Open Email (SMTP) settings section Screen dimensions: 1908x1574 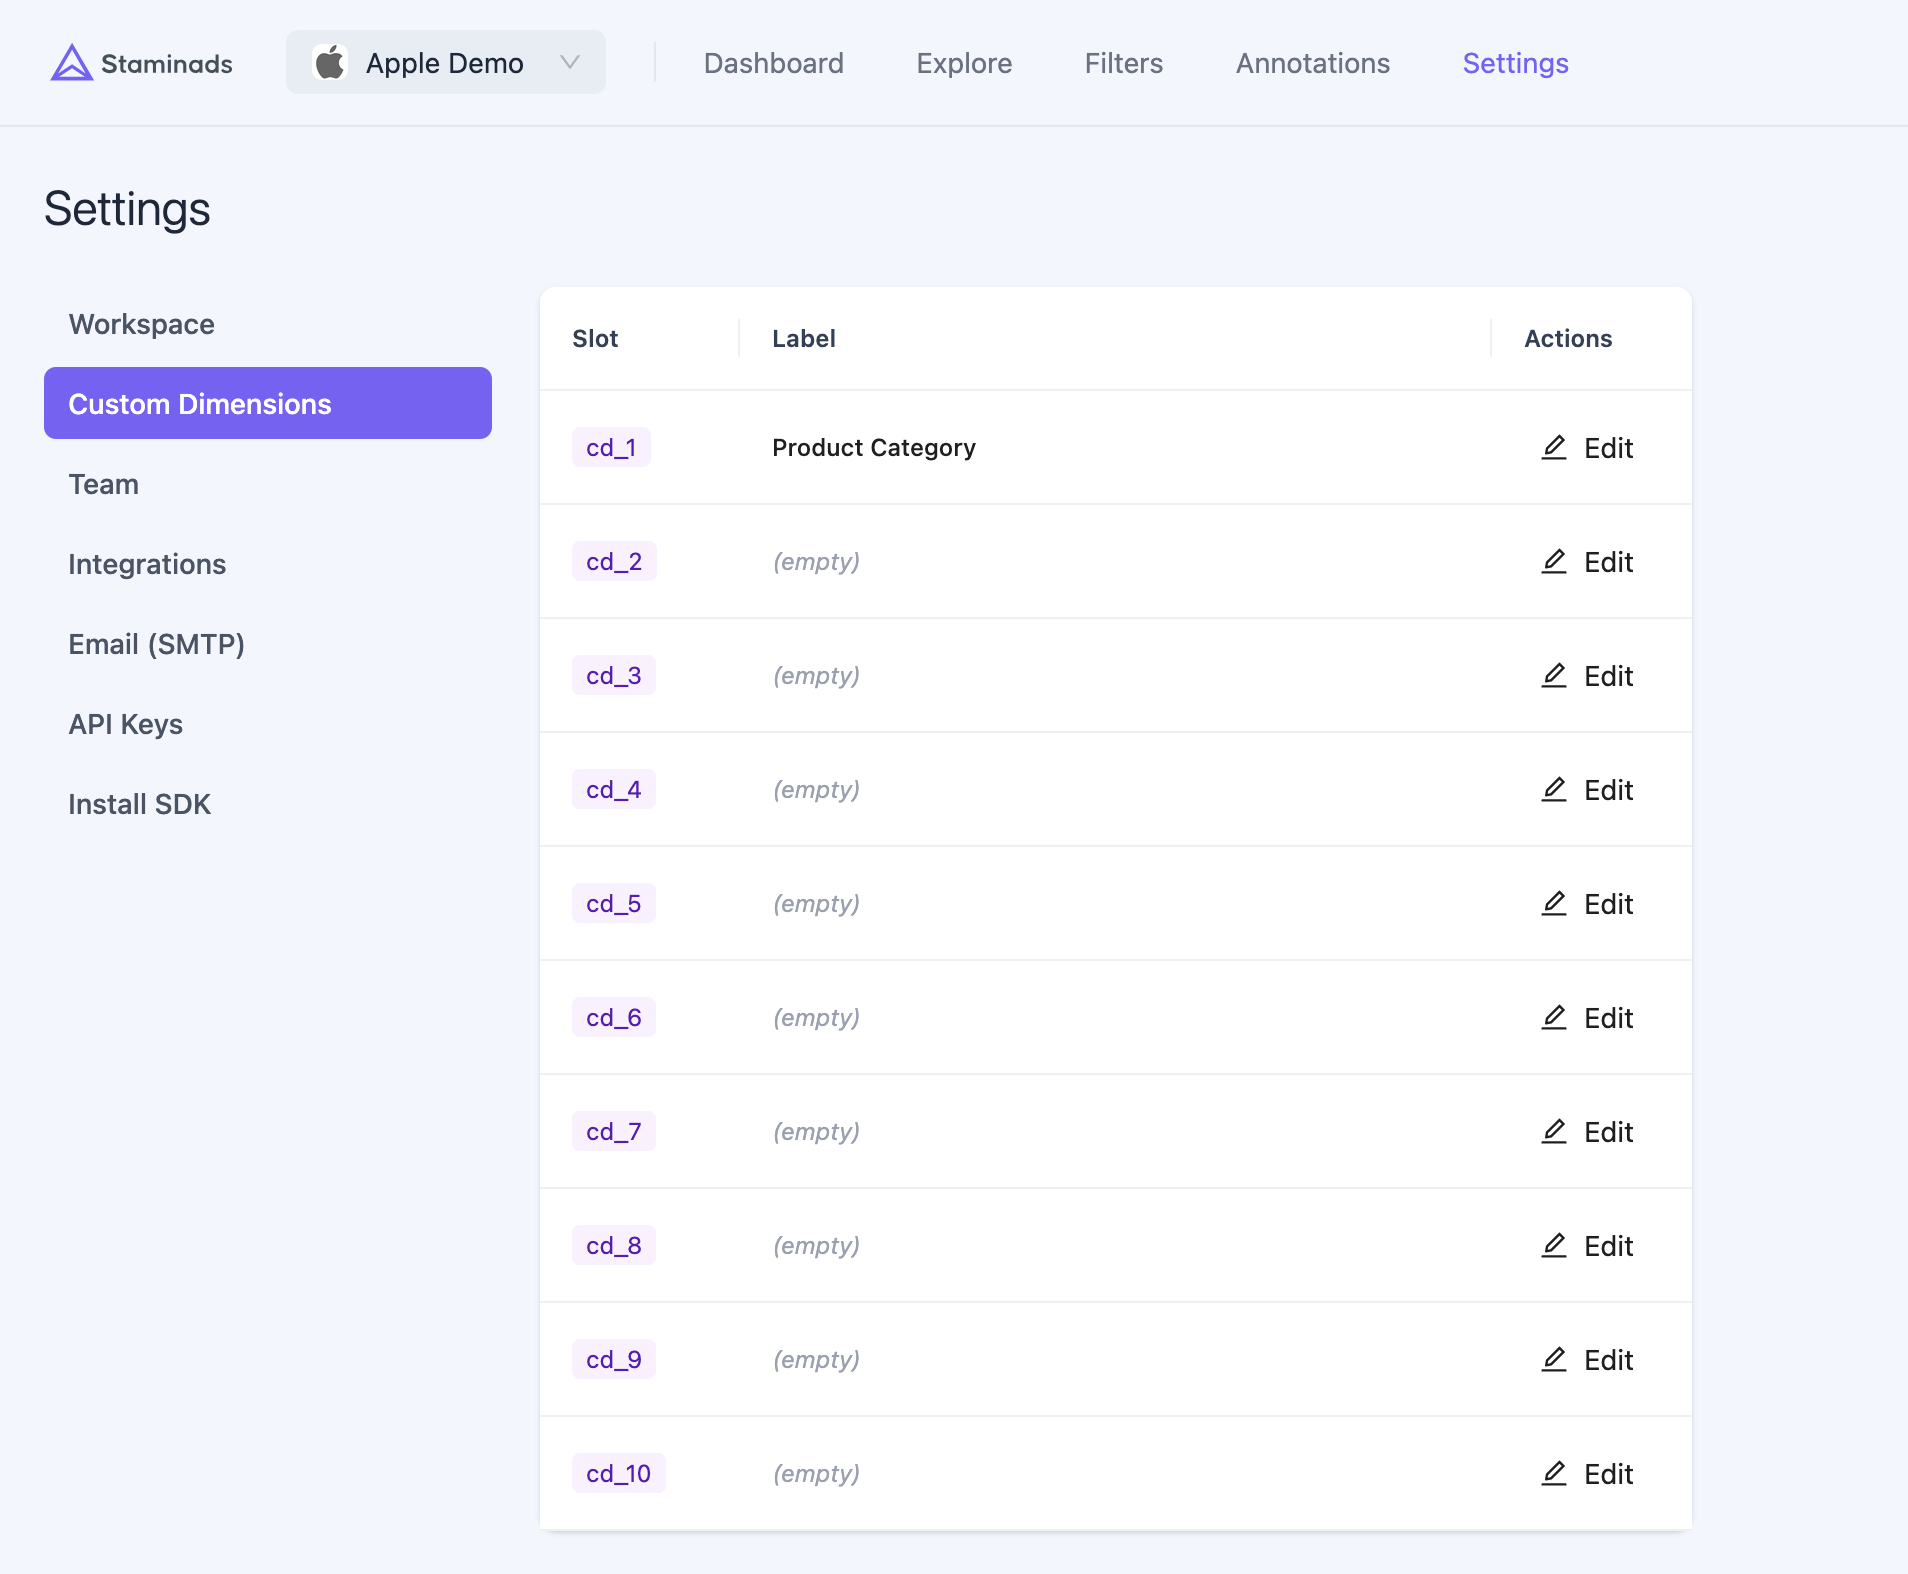268,644
